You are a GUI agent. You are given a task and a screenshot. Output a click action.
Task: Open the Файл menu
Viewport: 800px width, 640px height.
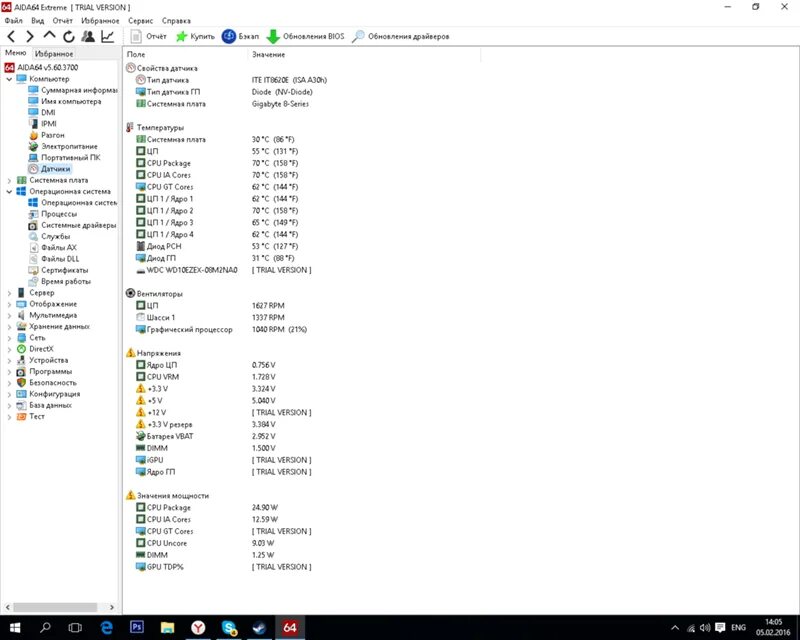[14, 21]
